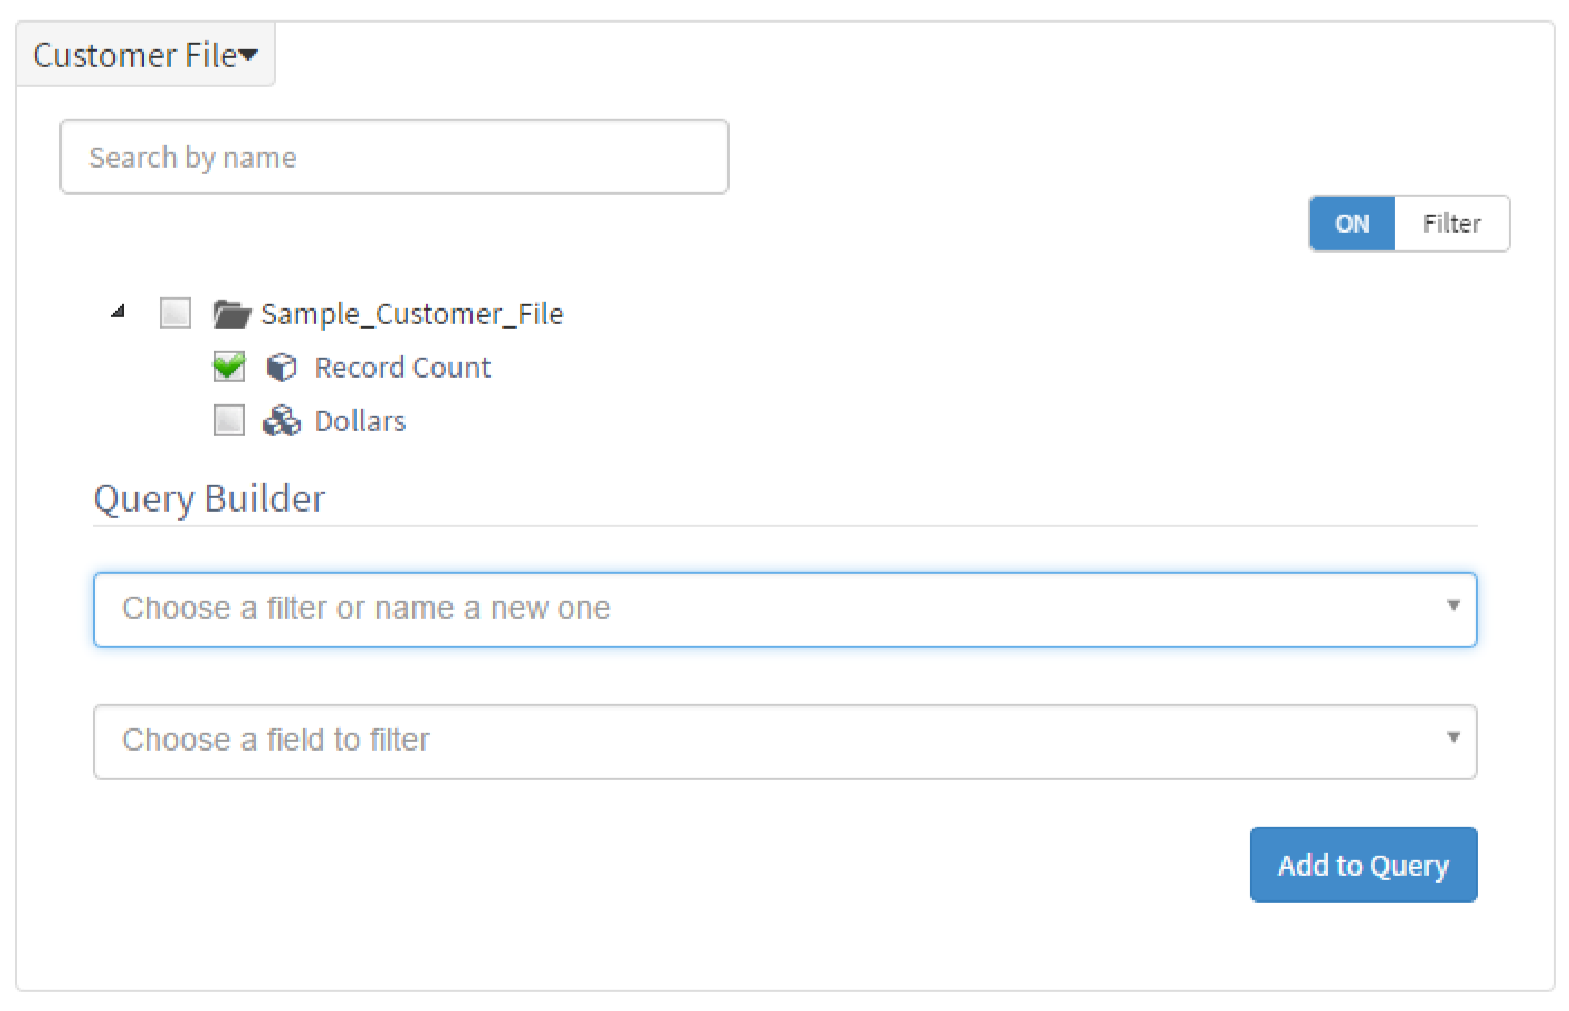1569x1011 pixels.
Task: Check the Dollars checkbox
Action: [229, 420]
